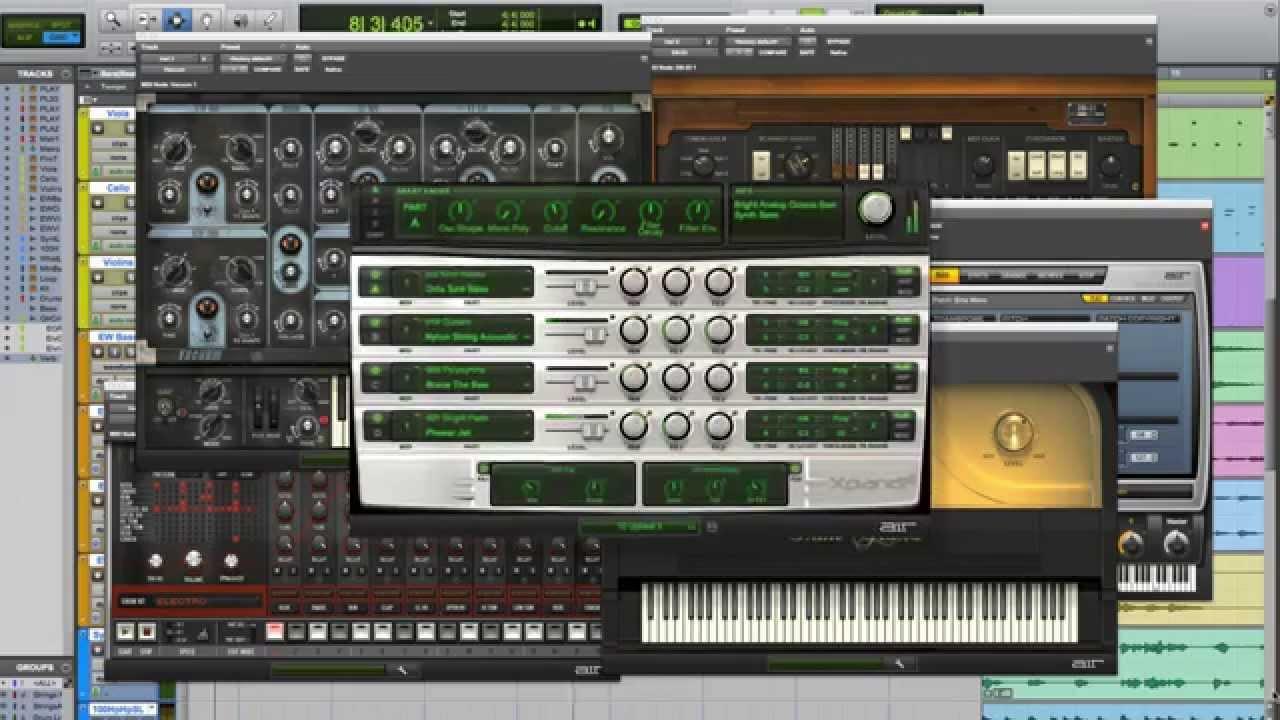The image size is (1280, 720).
Task: Click the Compare button in the plugin header
Action: [x=267, y=69]
